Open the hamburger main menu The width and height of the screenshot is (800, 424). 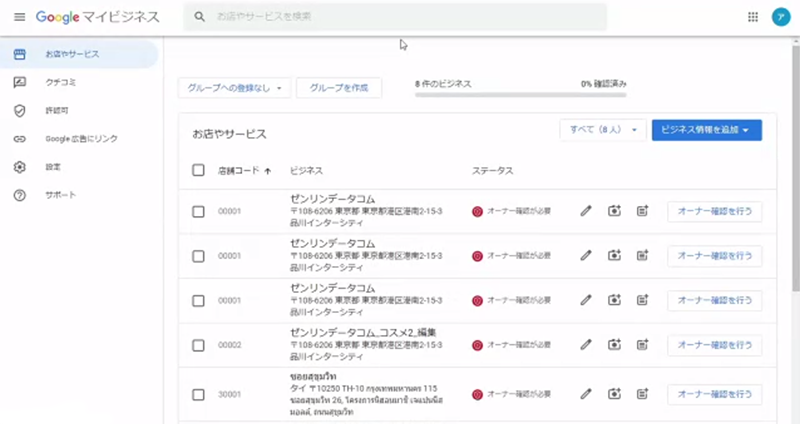point(19,17)
